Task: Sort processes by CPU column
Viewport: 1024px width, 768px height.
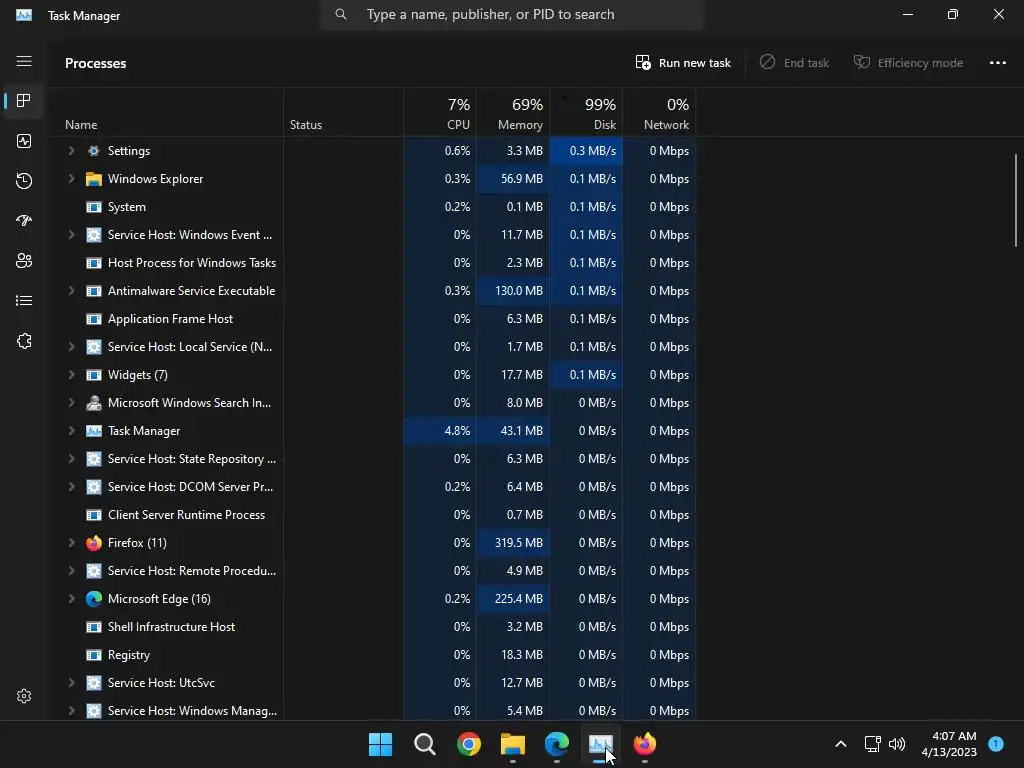Action: (x=440, y=113)
